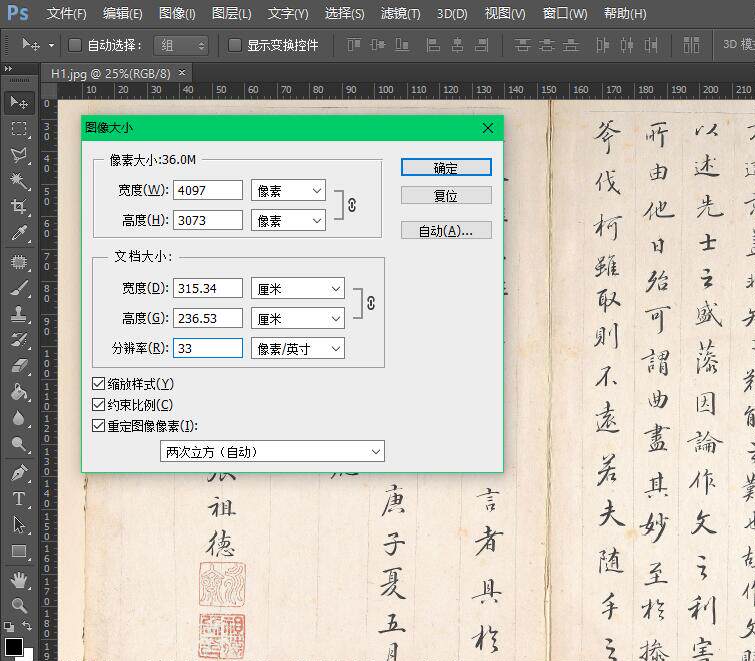Uncheck the 约束比例(C) checkbox
This screenshot has width=755, height=661.
point(98,404)
